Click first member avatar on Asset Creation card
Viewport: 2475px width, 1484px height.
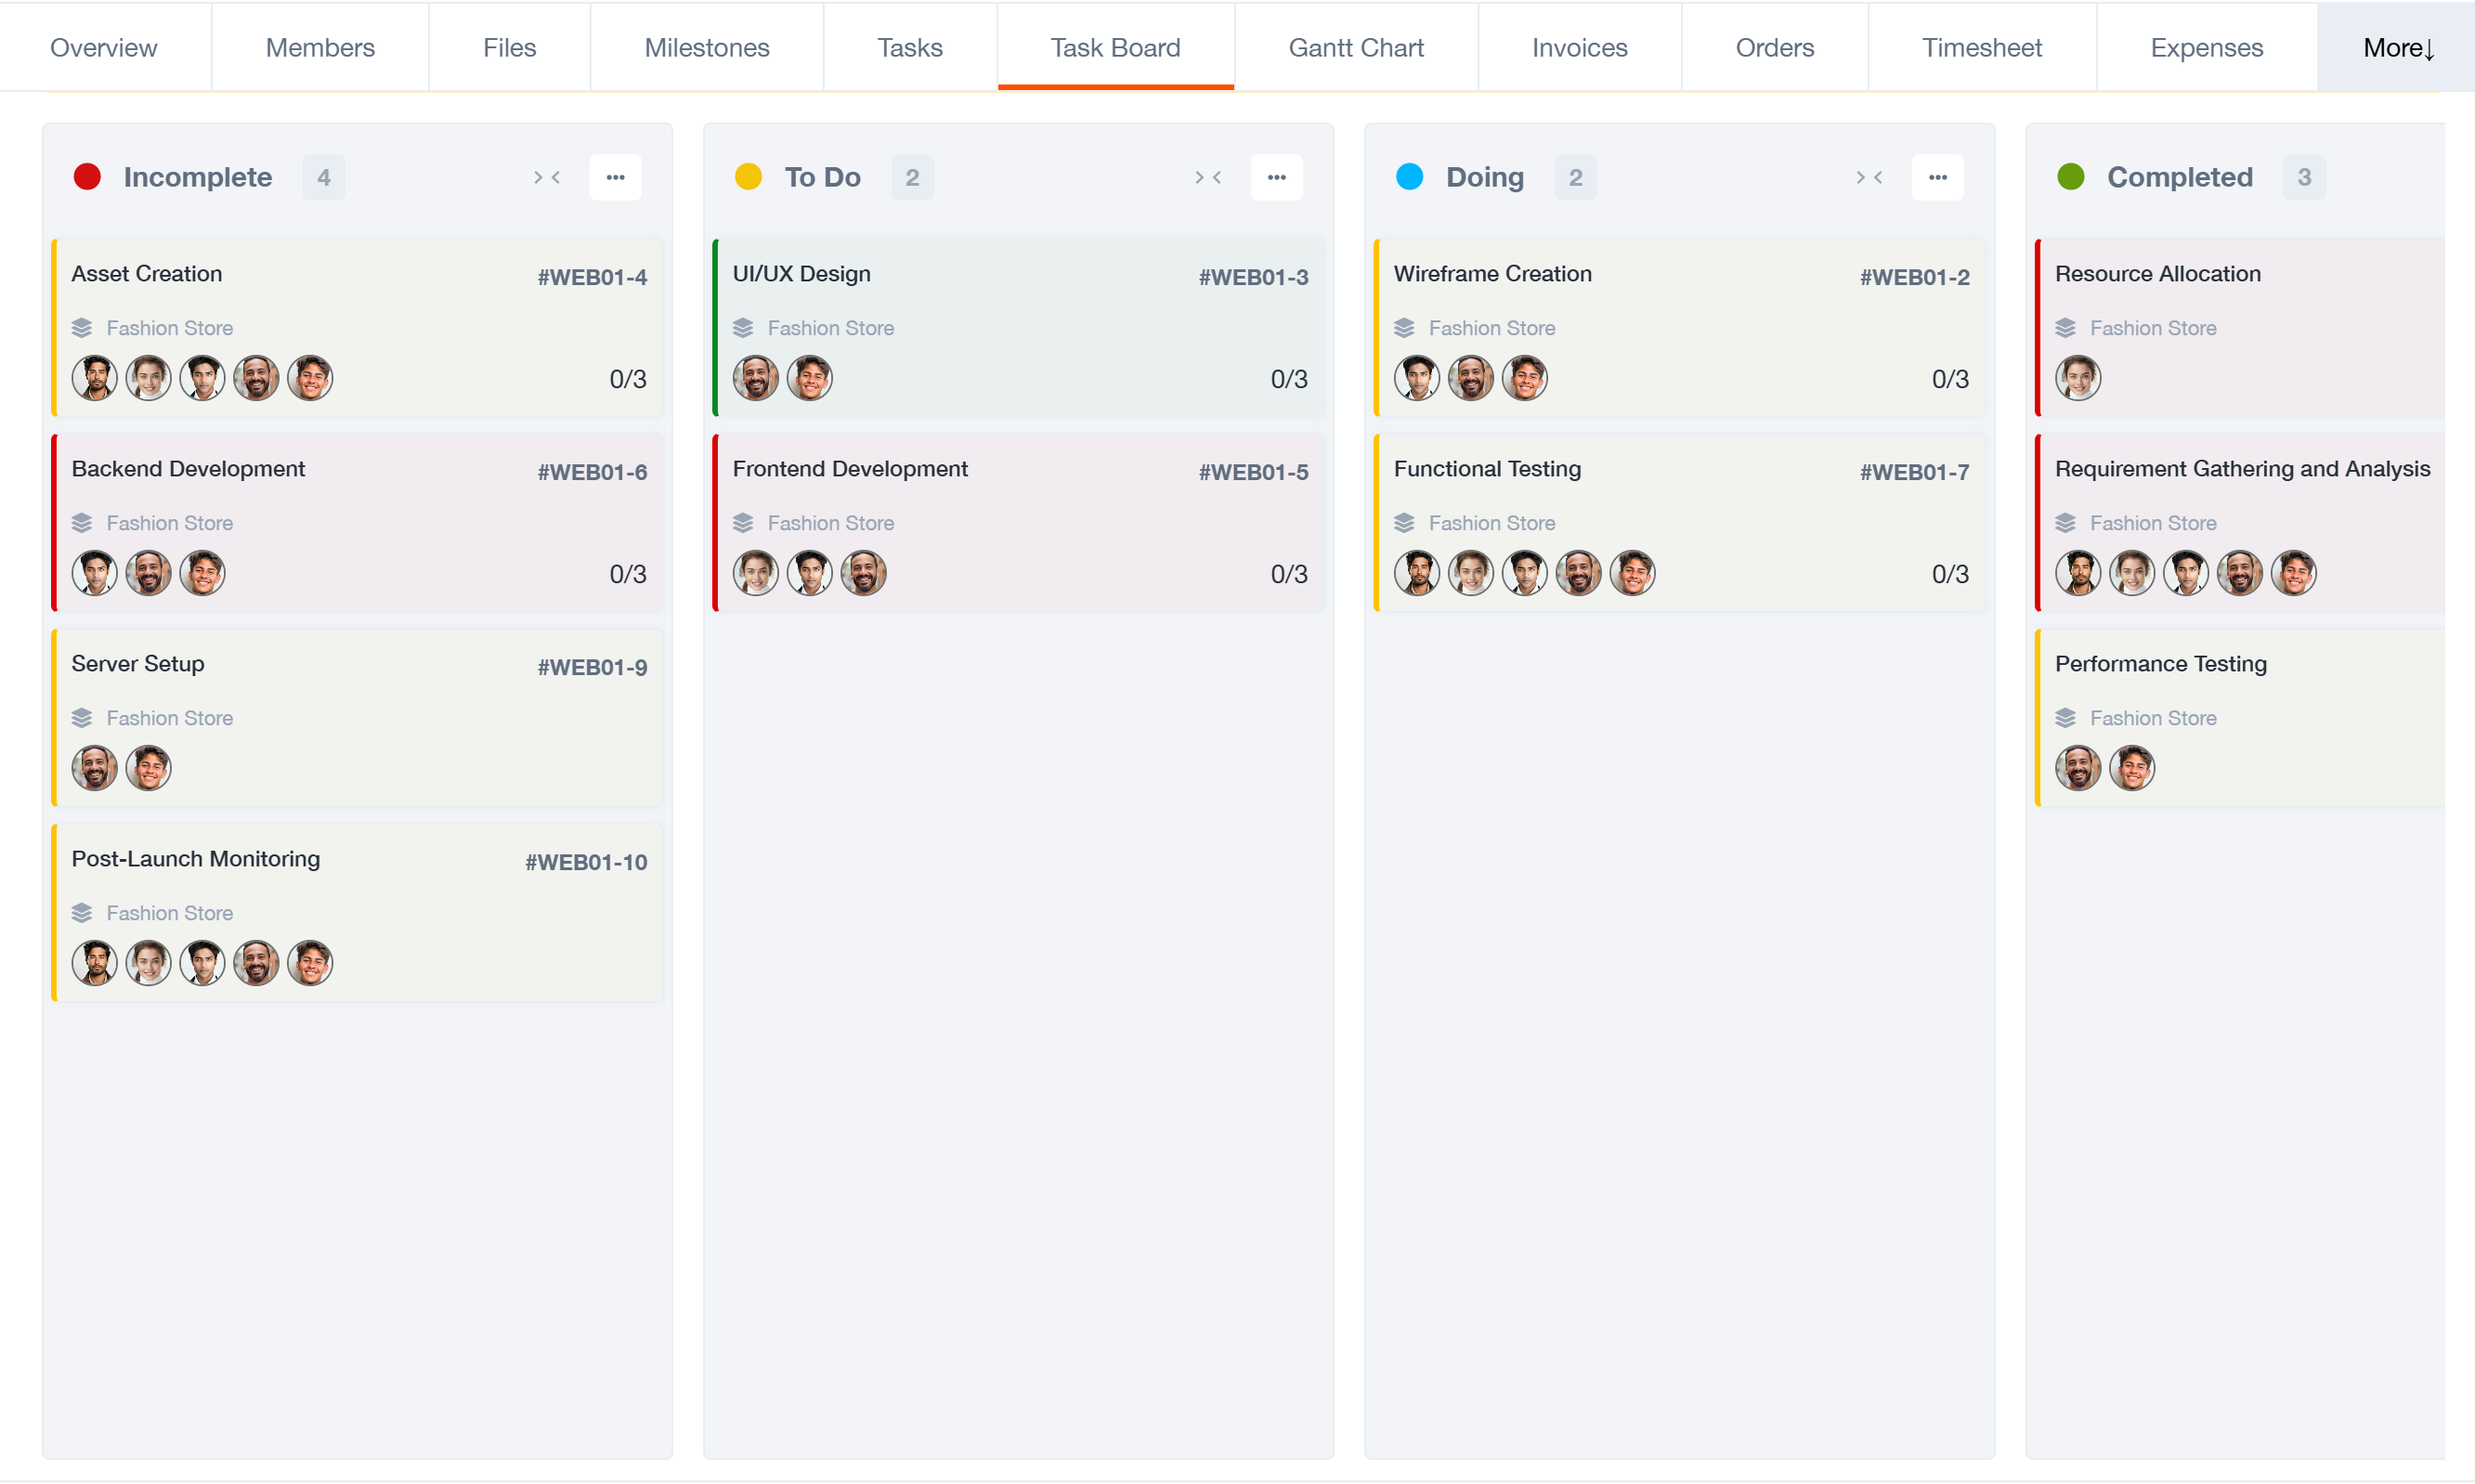coord(95,379)
